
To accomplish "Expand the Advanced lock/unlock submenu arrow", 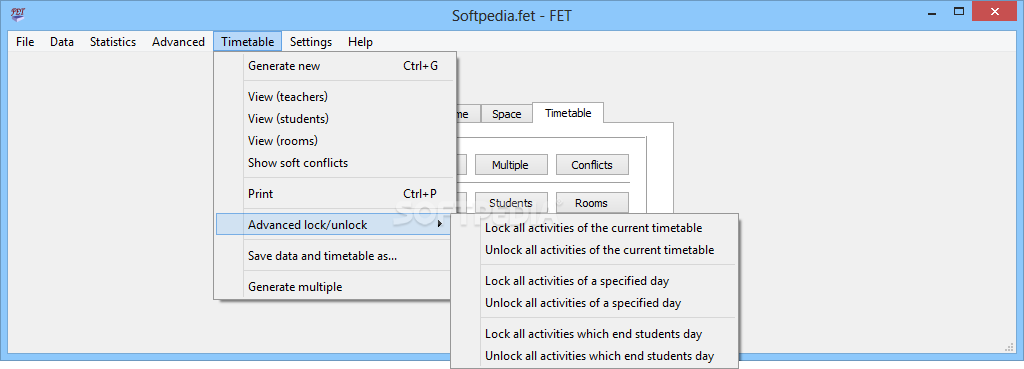I will tap(440, 225).
